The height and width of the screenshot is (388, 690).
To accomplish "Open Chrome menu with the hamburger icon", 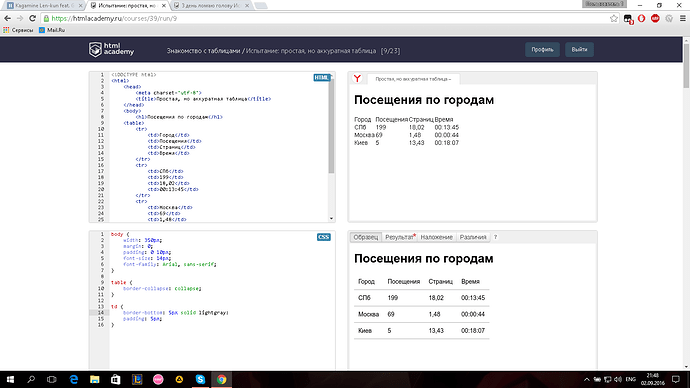I will 683,18.
